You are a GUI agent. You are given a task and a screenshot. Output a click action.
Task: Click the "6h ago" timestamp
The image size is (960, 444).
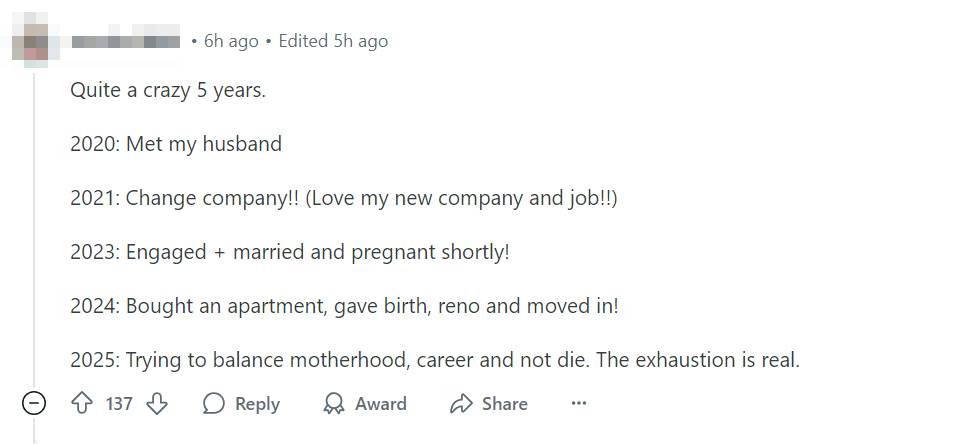click(x=231, y=41)
